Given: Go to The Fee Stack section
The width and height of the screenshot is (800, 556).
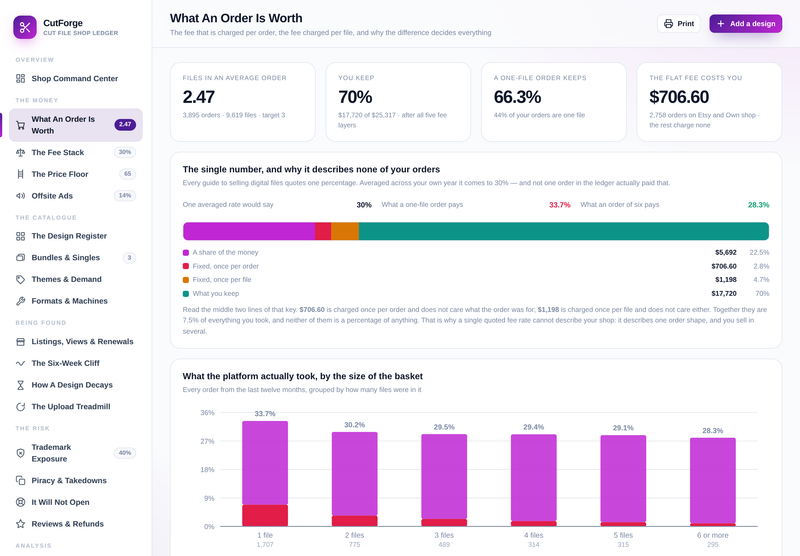Looking at the screenshot, I should click(x=76, y=153).
